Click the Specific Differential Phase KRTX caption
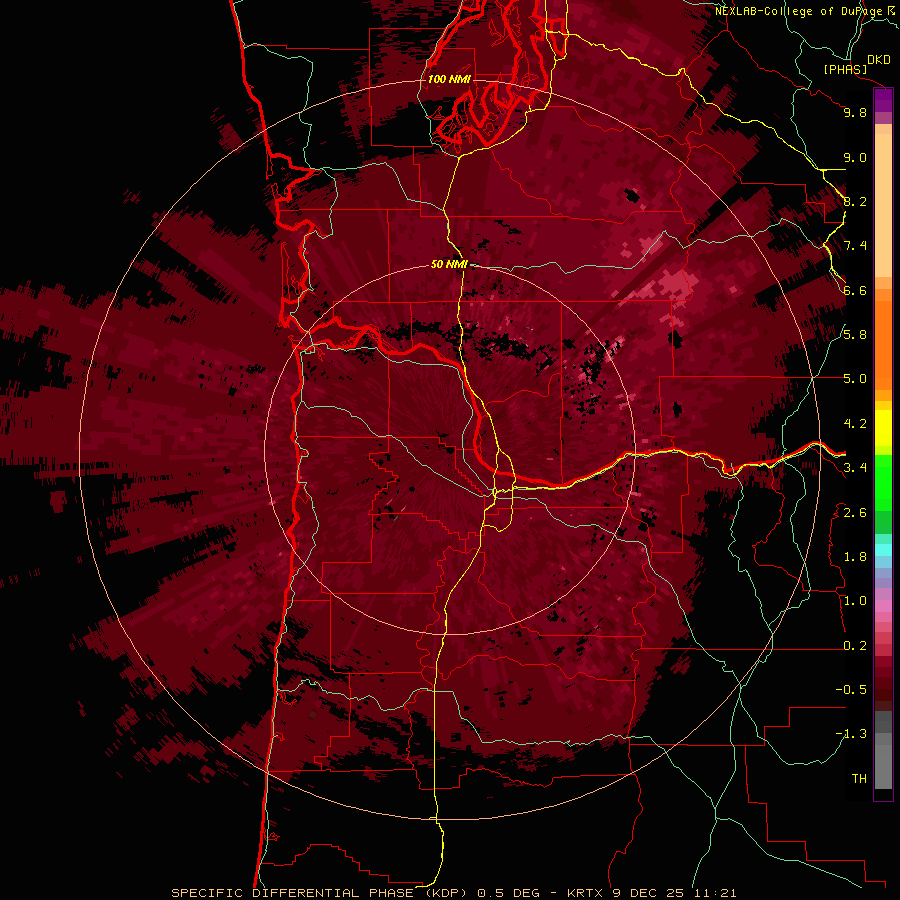This screenshot has height=900, width=900. pos(453,893)
